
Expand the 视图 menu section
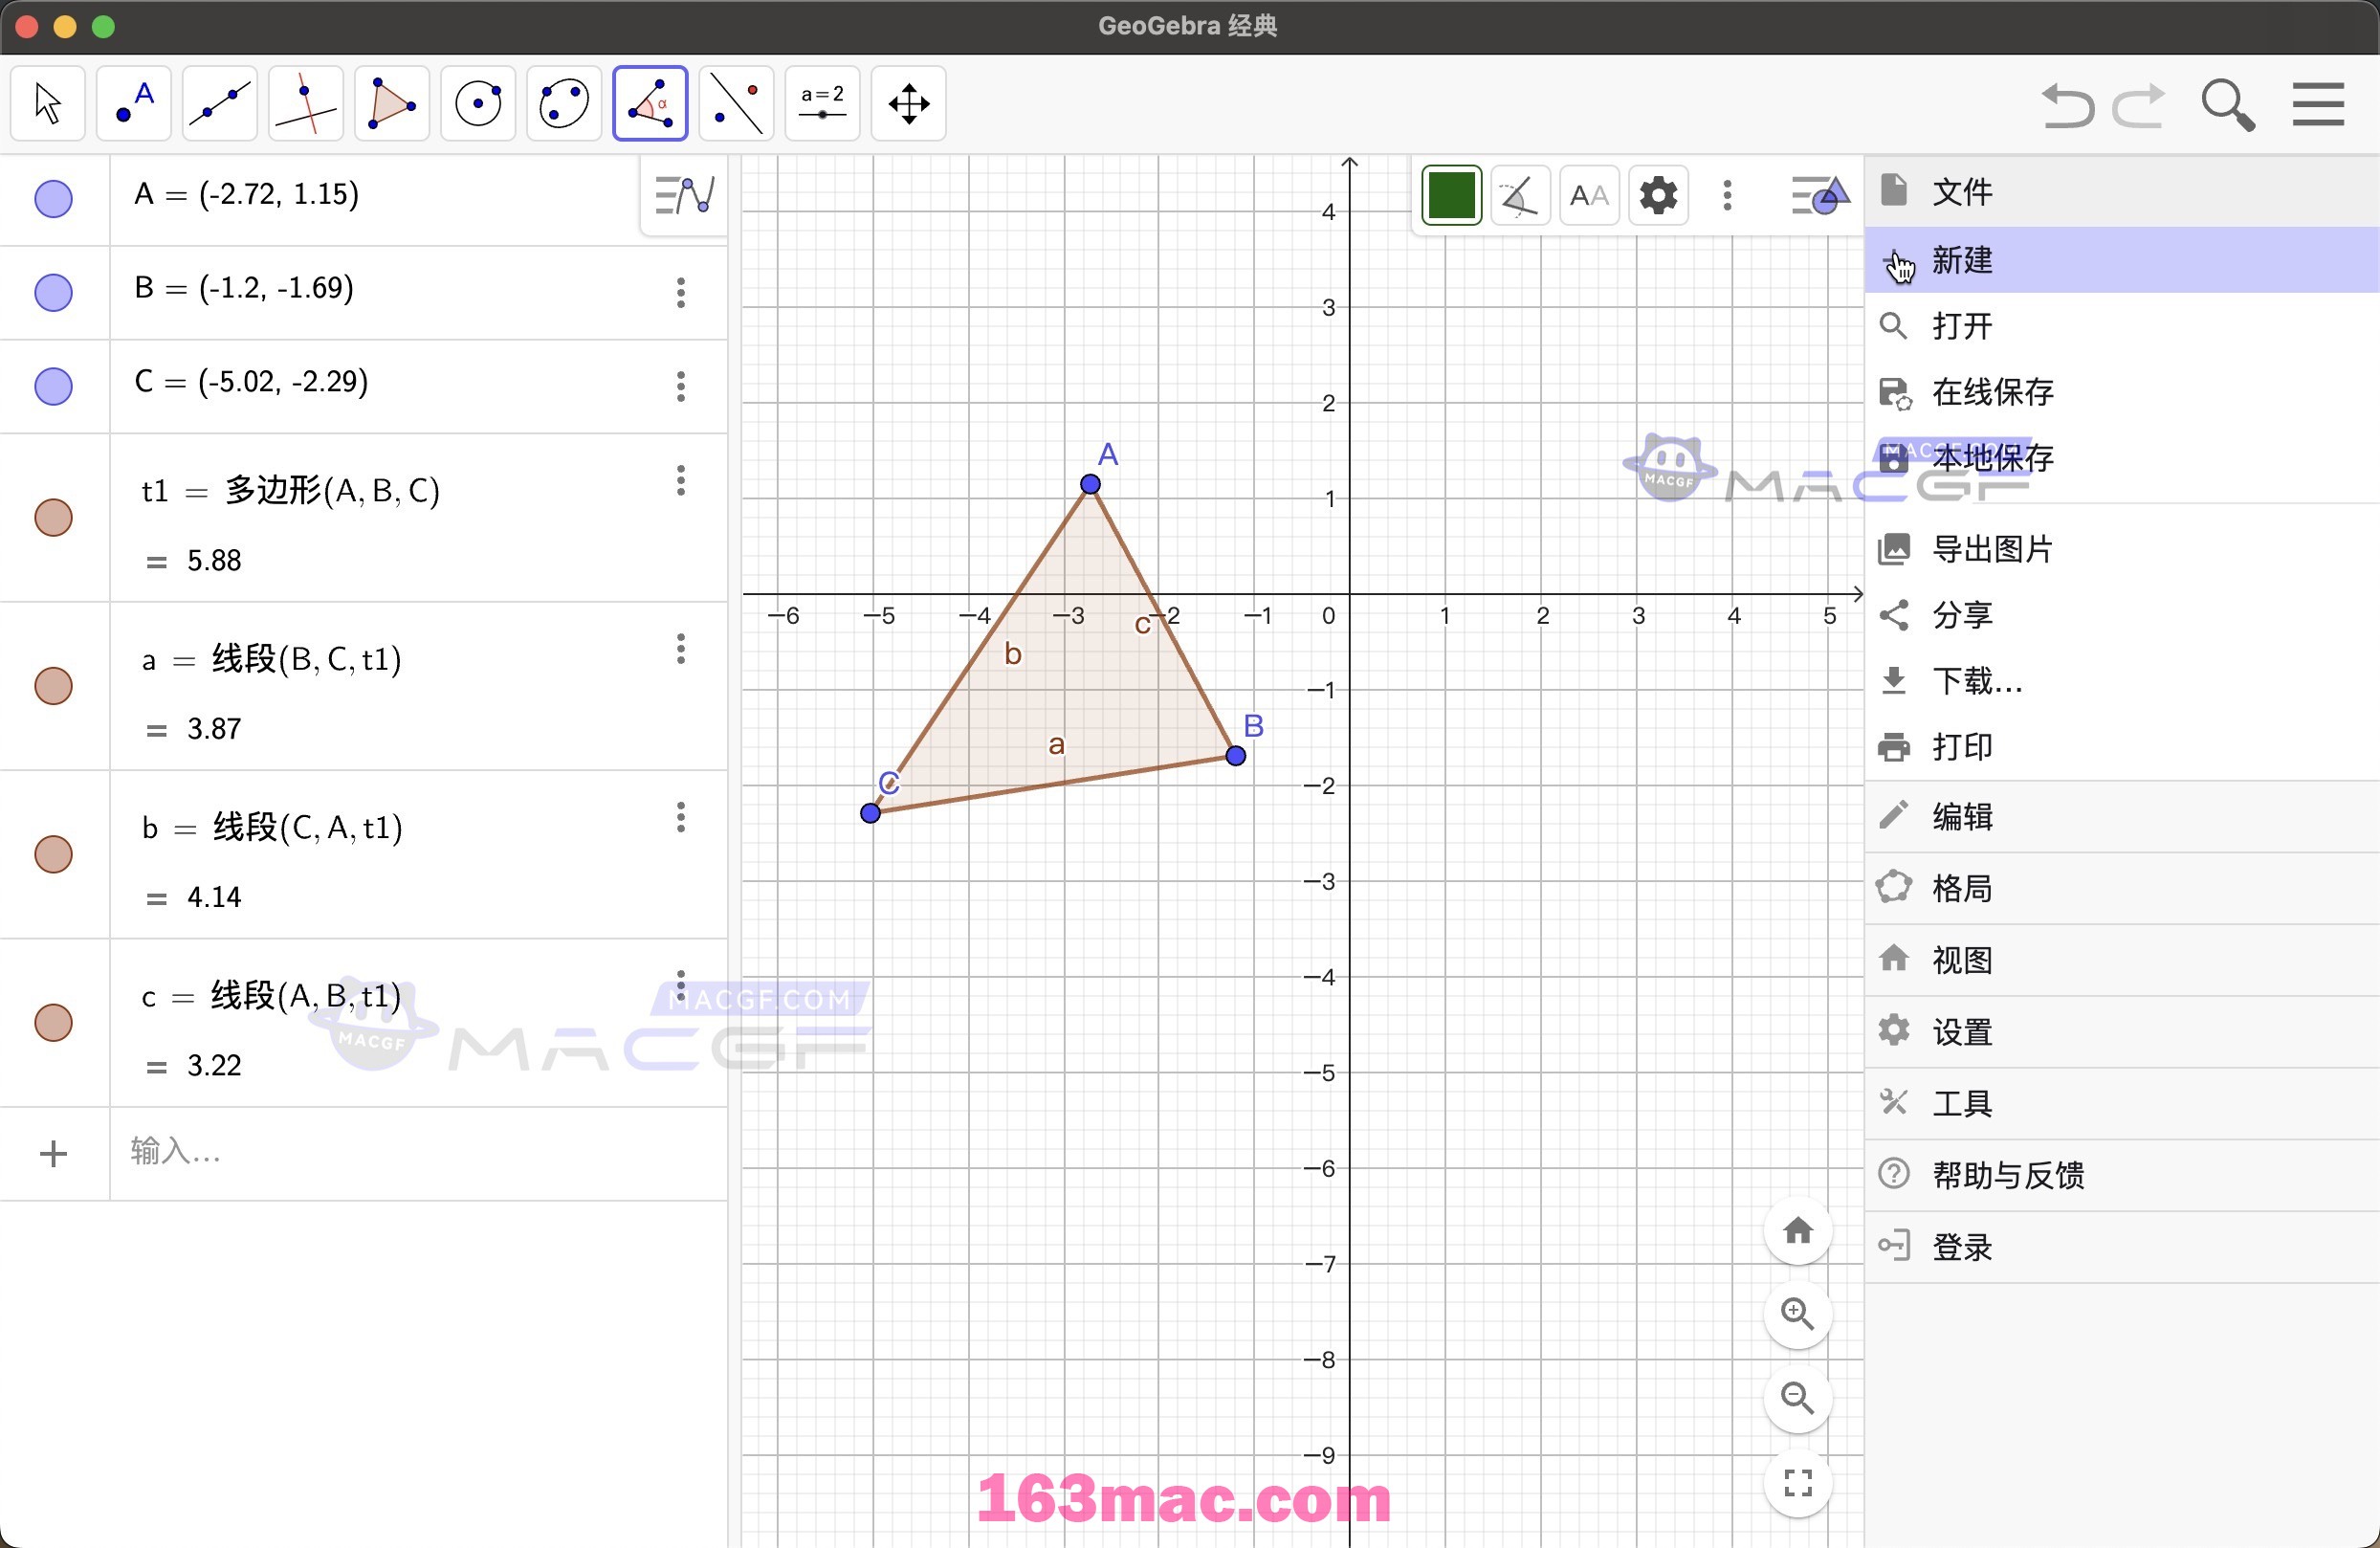pyautogui.click(x=2122, y=960)
